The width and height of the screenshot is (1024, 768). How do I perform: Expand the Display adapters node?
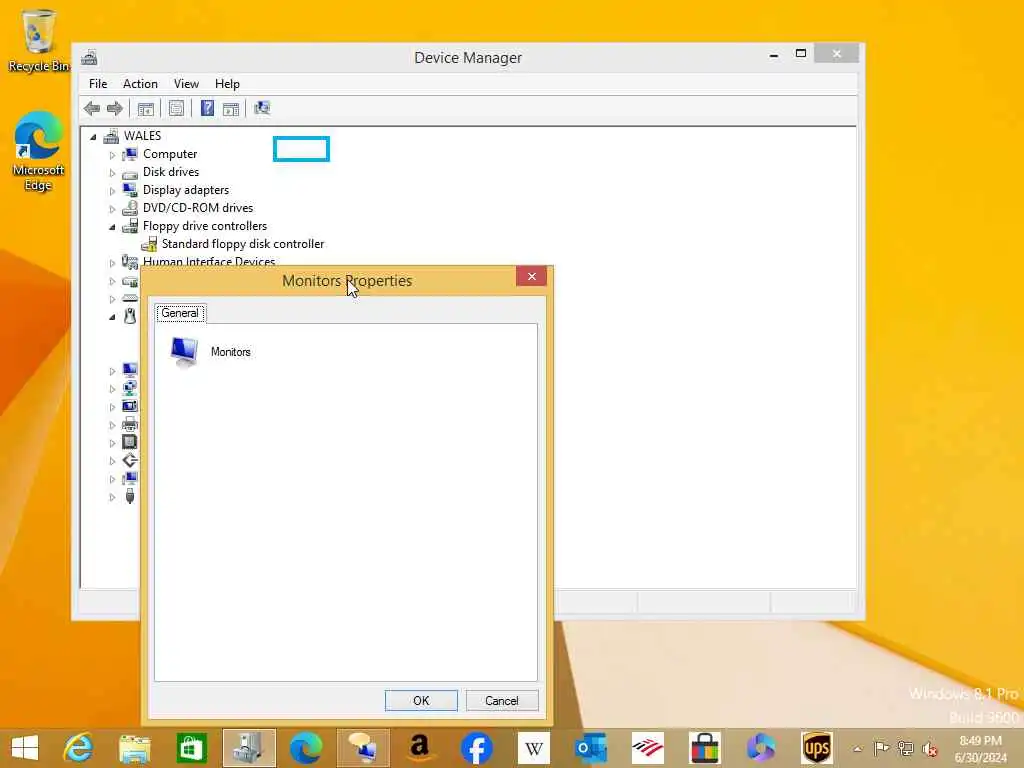point(112,191)
